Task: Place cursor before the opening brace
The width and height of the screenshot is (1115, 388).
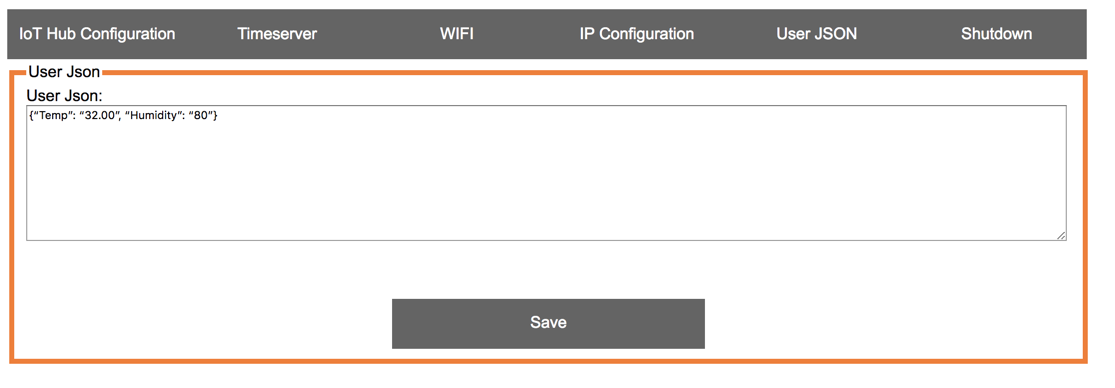Action: pyautogui.click(x=29, y=115)
